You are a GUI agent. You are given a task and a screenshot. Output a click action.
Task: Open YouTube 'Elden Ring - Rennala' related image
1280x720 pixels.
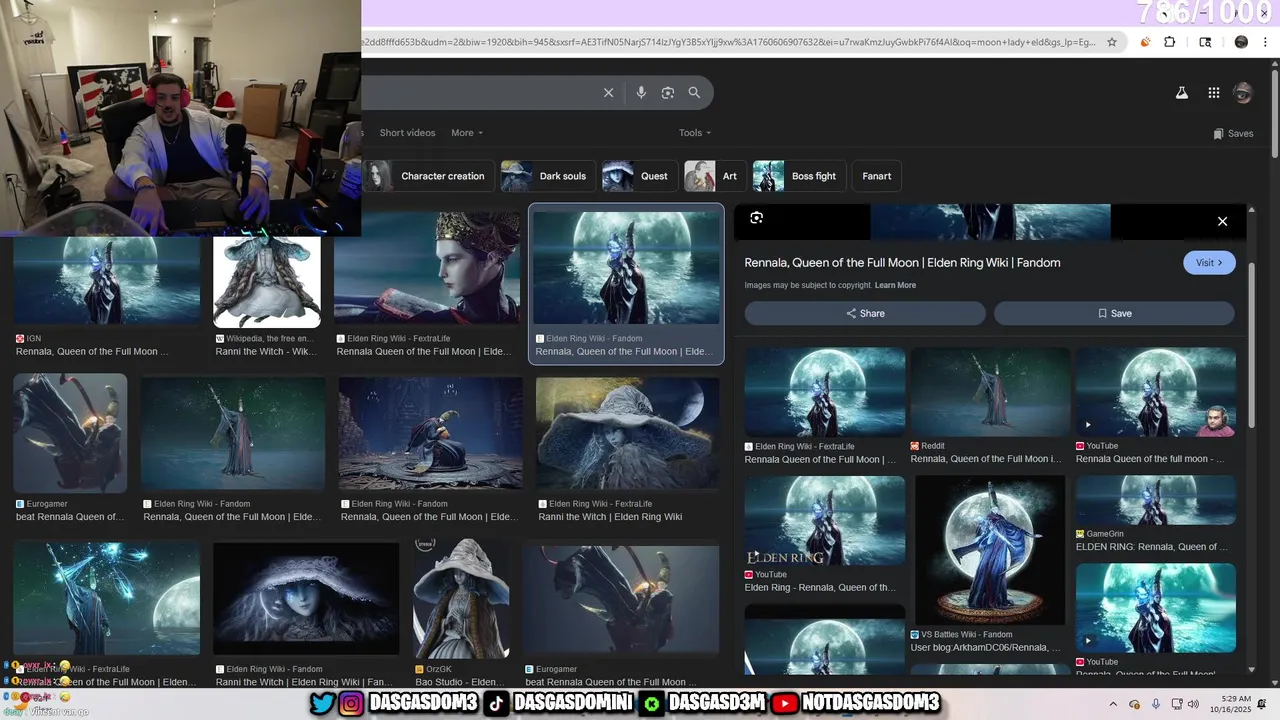(x=825, y=520)
